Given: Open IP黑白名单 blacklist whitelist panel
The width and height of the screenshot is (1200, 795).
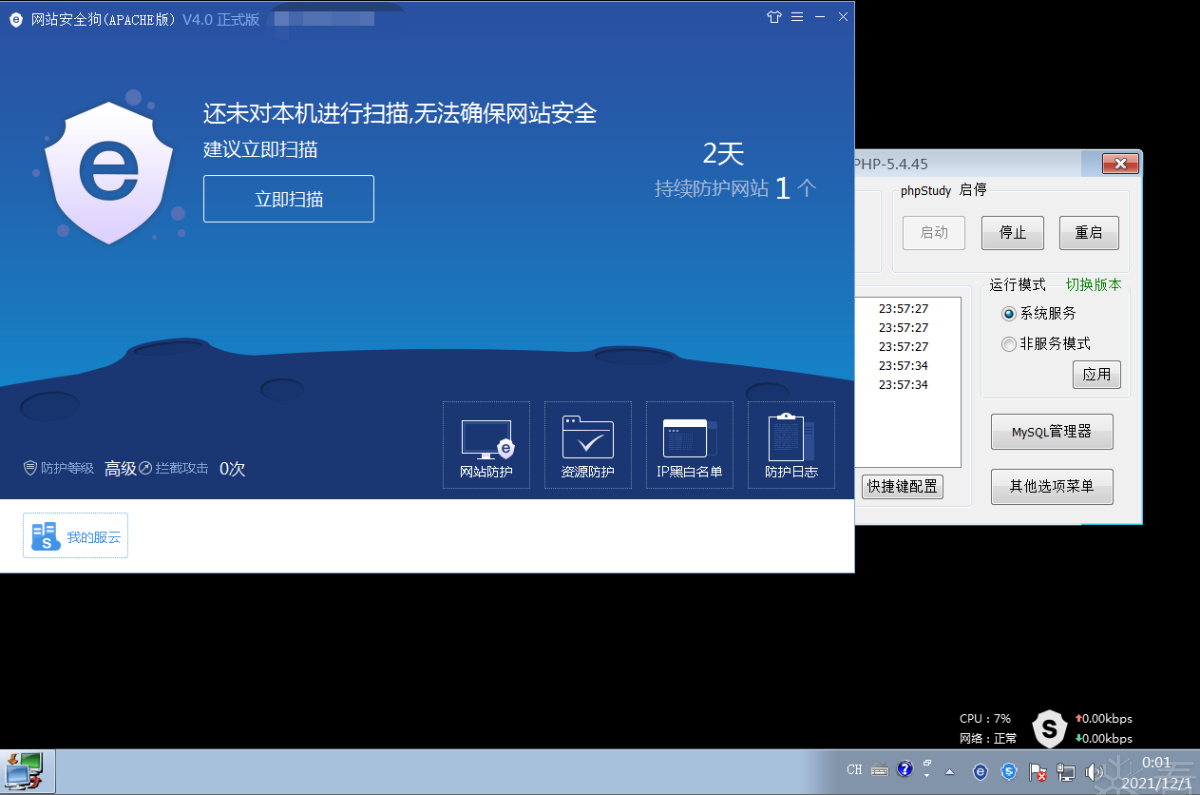Looking at the screenshot, I should 690,445.
